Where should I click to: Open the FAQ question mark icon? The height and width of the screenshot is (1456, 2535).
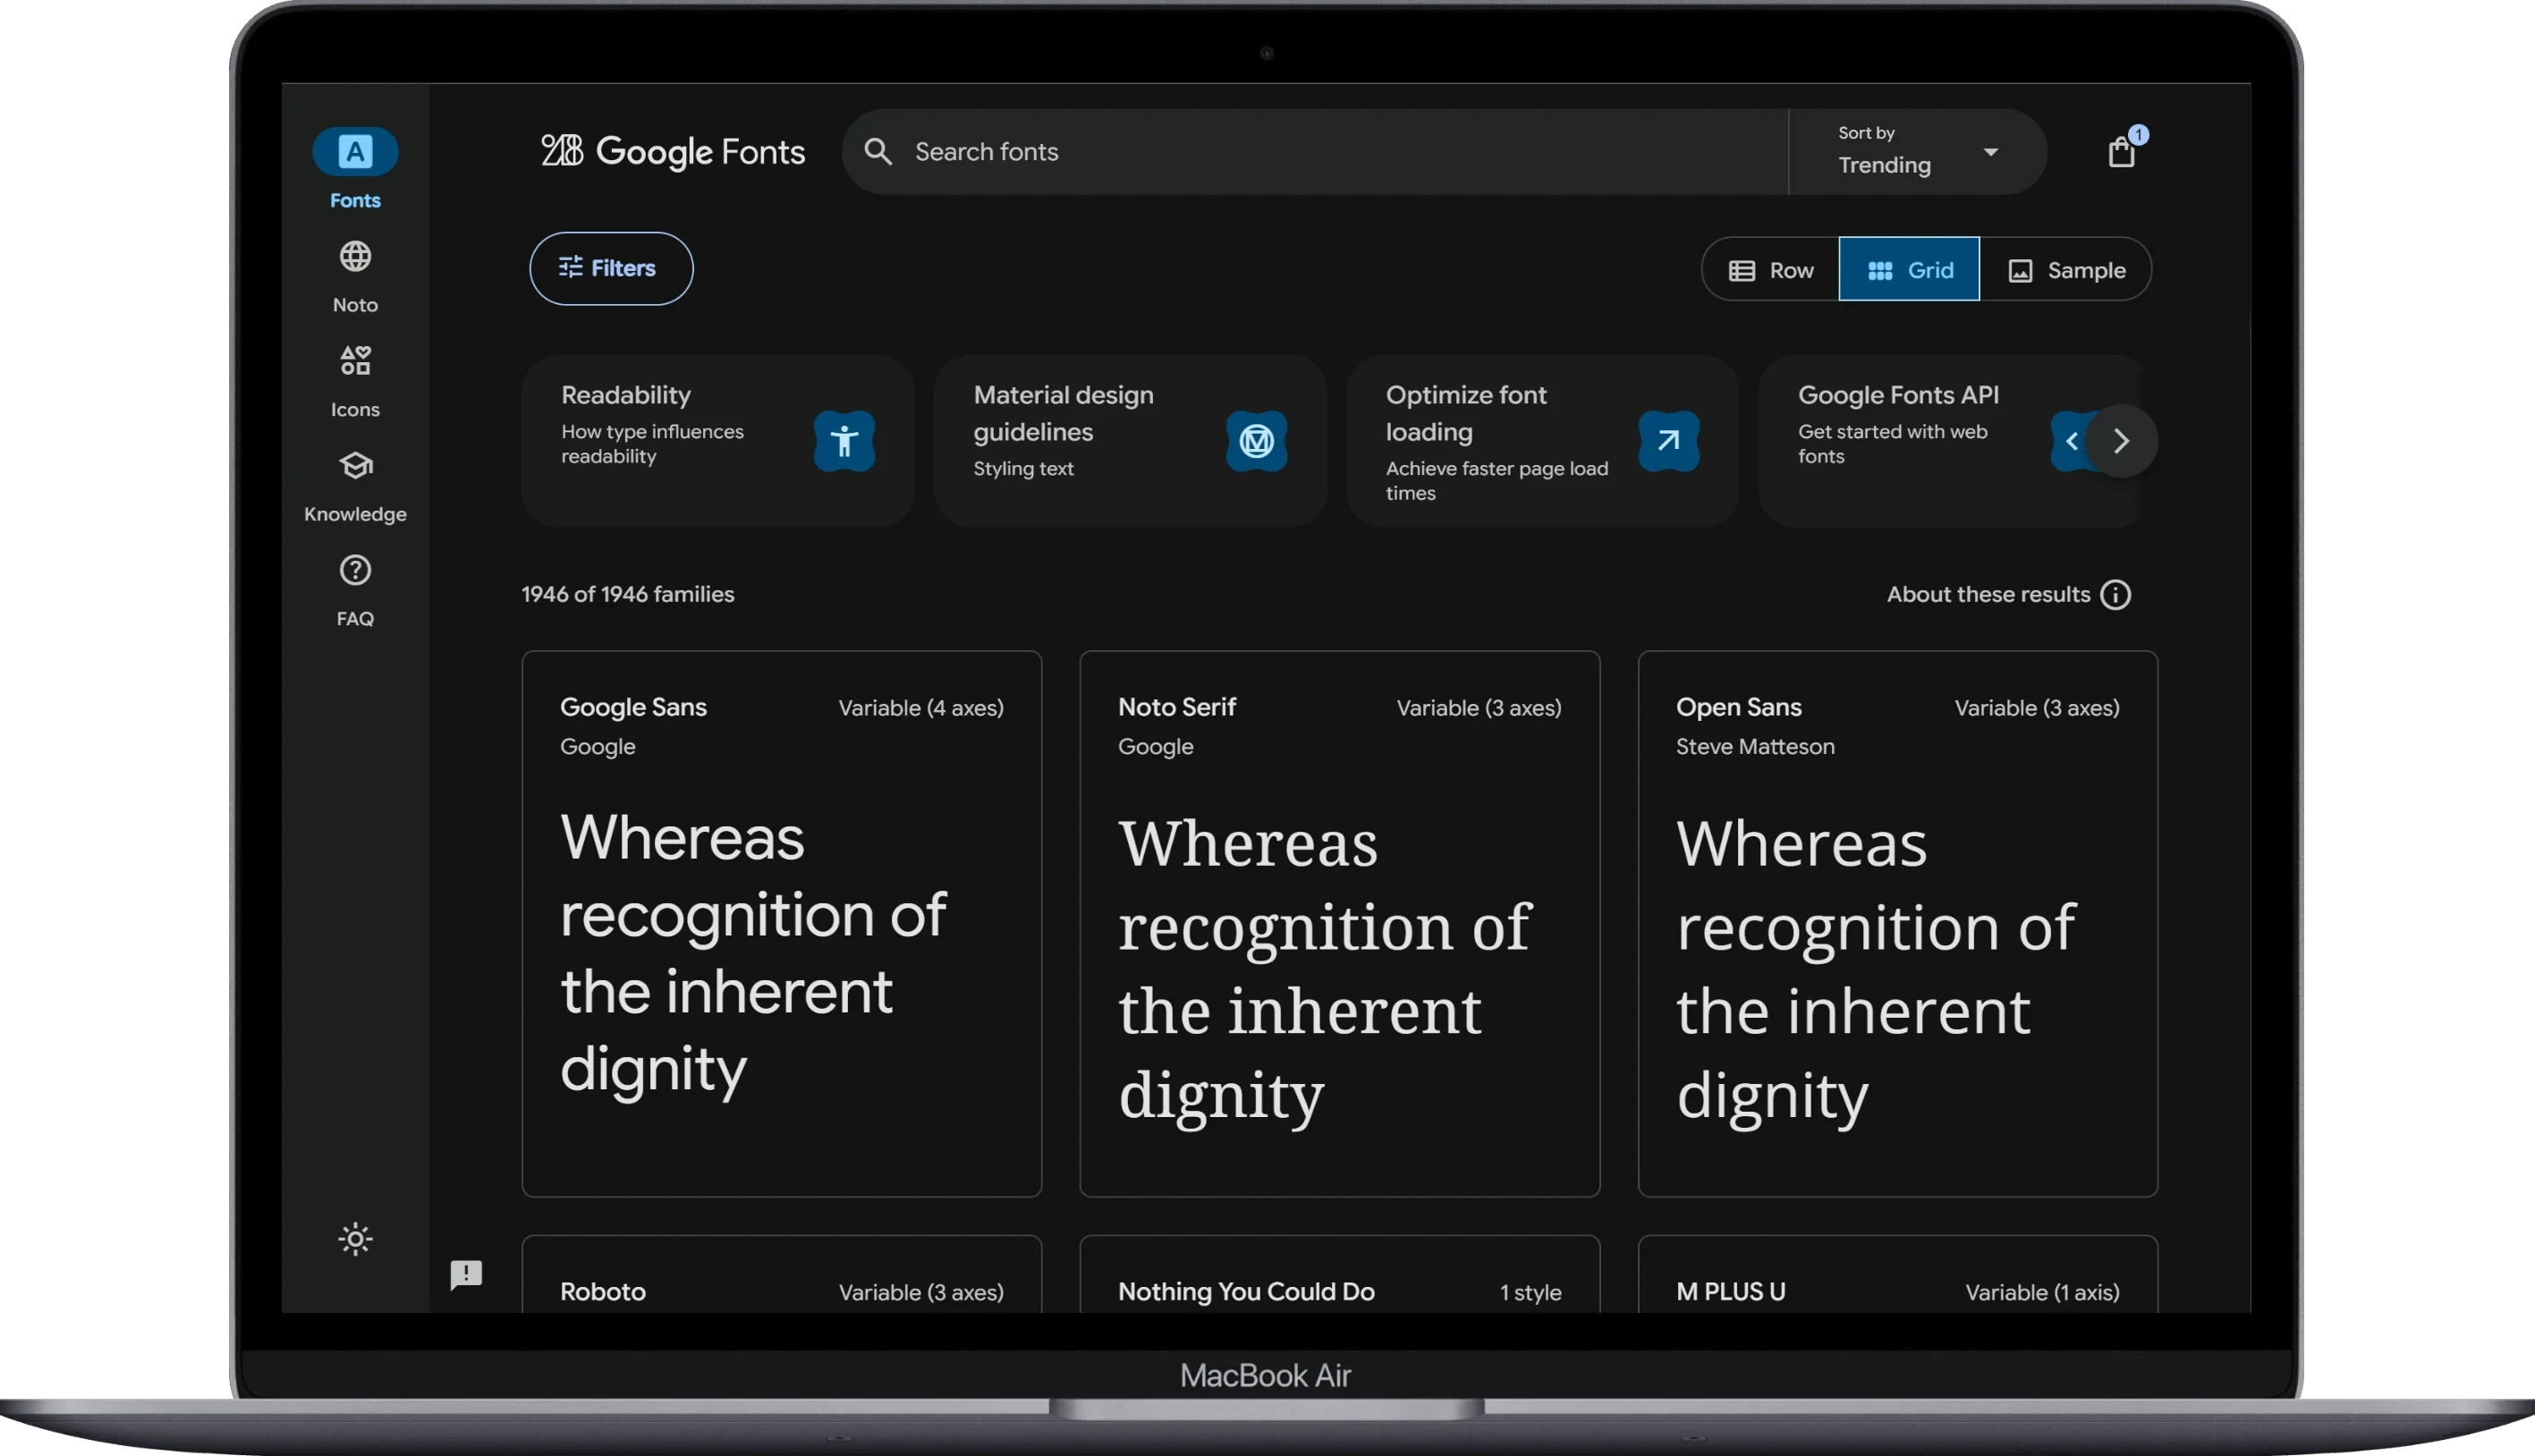click(x=355, y=570)
